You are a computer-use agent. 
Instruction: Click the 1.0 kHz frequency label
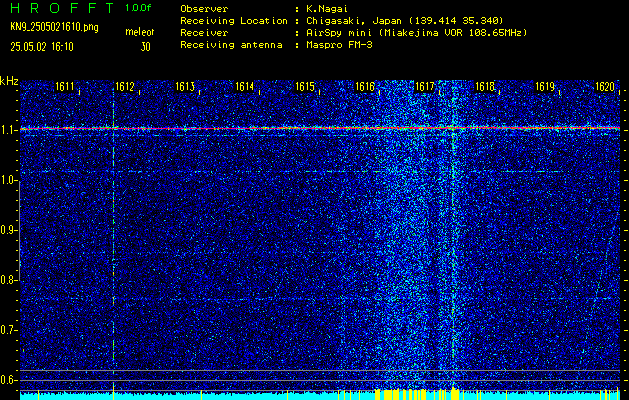(8, 181)
